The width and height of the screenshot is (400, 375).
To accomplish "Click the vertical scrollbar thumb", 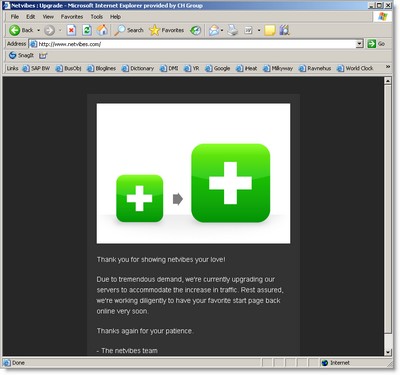I will click(387, 209).
